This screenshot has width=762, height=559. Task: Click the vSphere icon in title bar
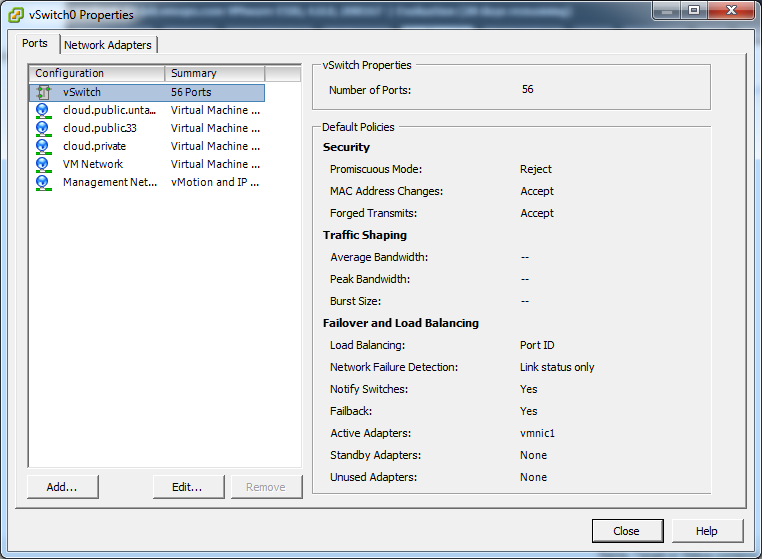click(x=16, y=15)
